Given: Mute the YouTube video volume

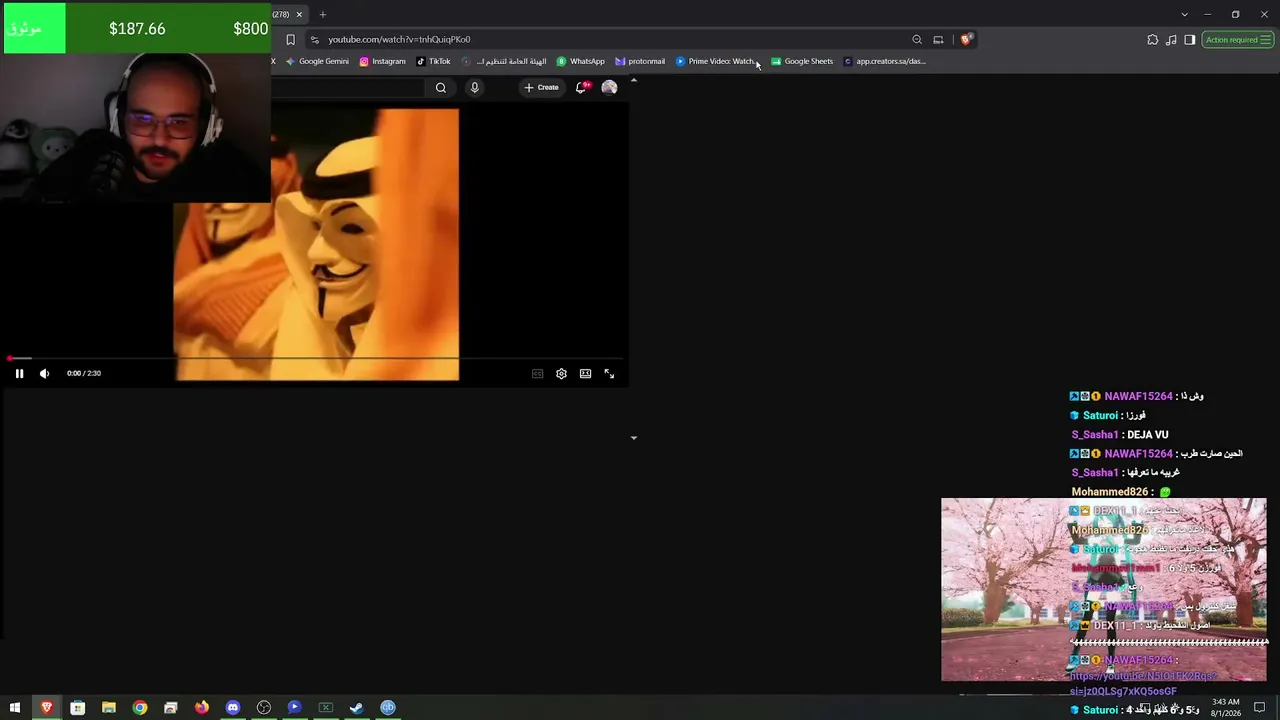Looking at the screenshot, I should [44, 374].
